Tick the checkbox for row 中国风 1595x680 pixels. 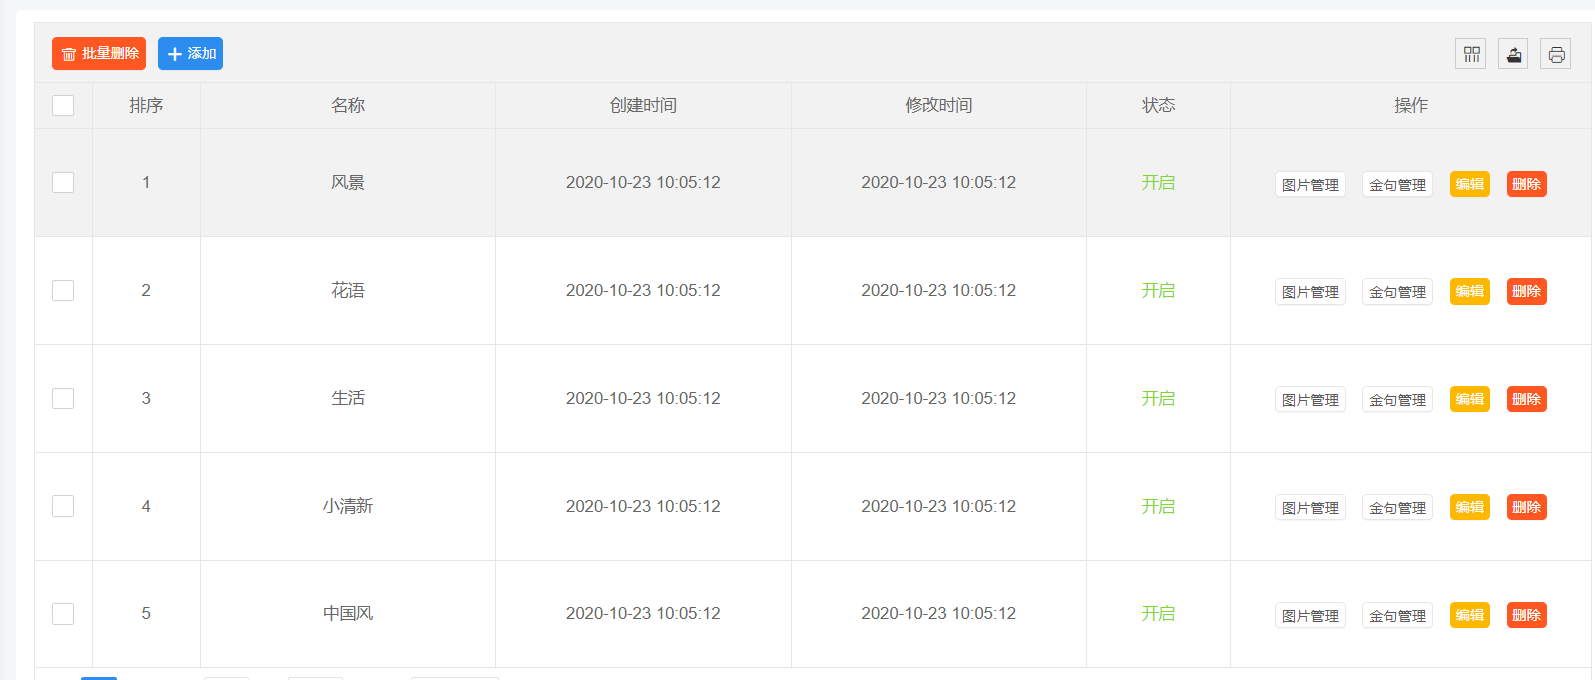(63, 614)
